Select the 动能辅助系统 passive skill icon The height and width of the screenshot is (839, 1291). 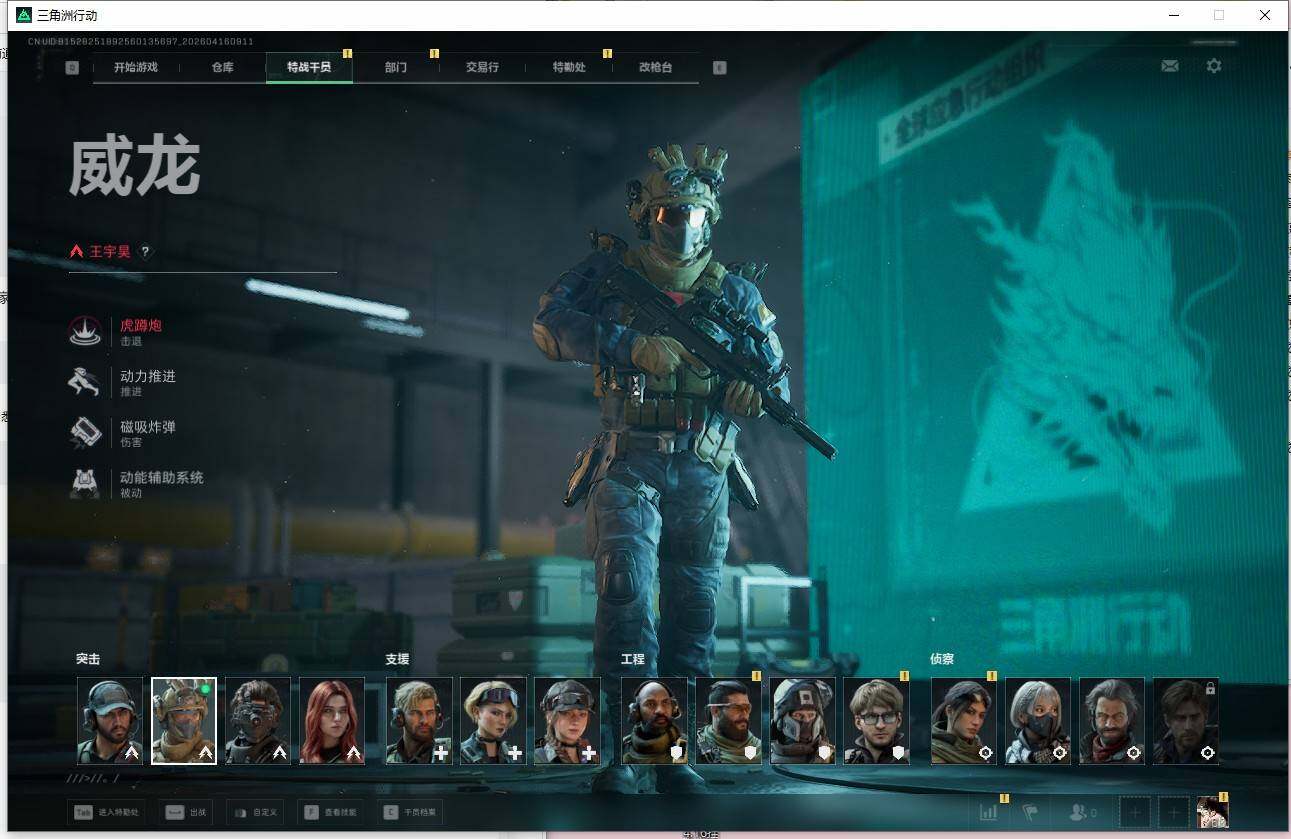[85, 484]
